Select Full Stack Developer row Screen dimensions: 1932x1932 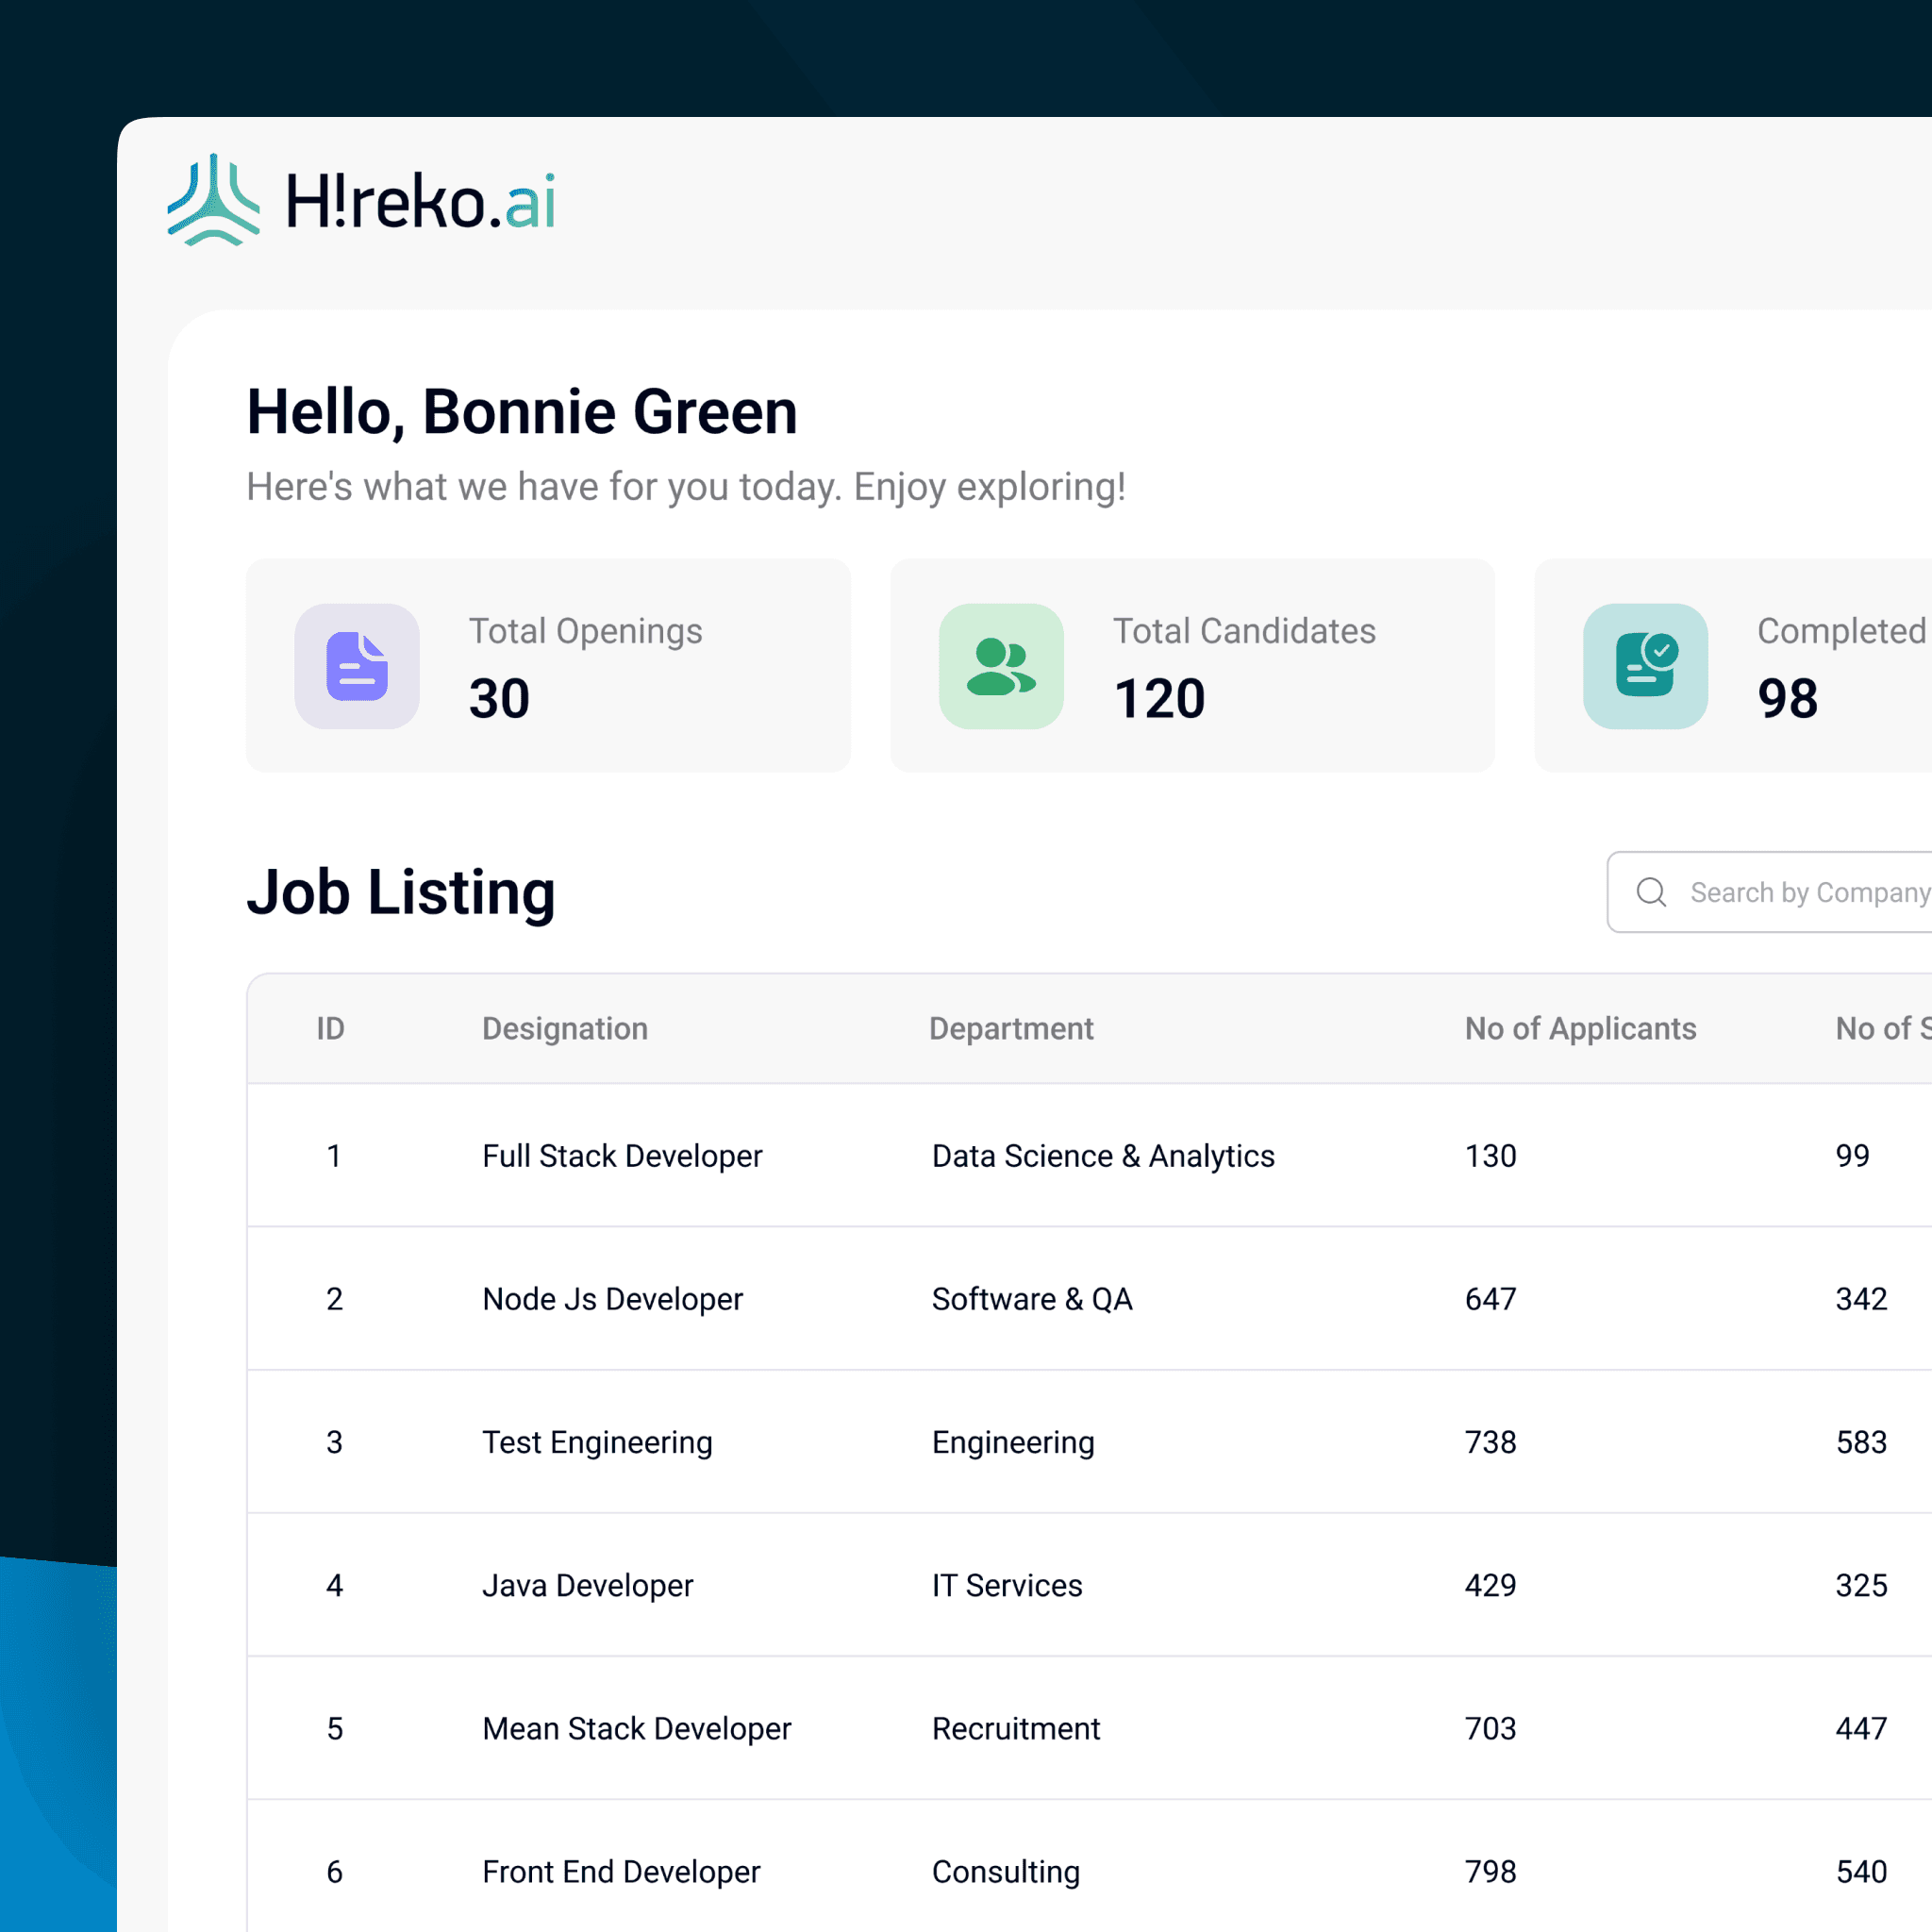point(1089,1155)
